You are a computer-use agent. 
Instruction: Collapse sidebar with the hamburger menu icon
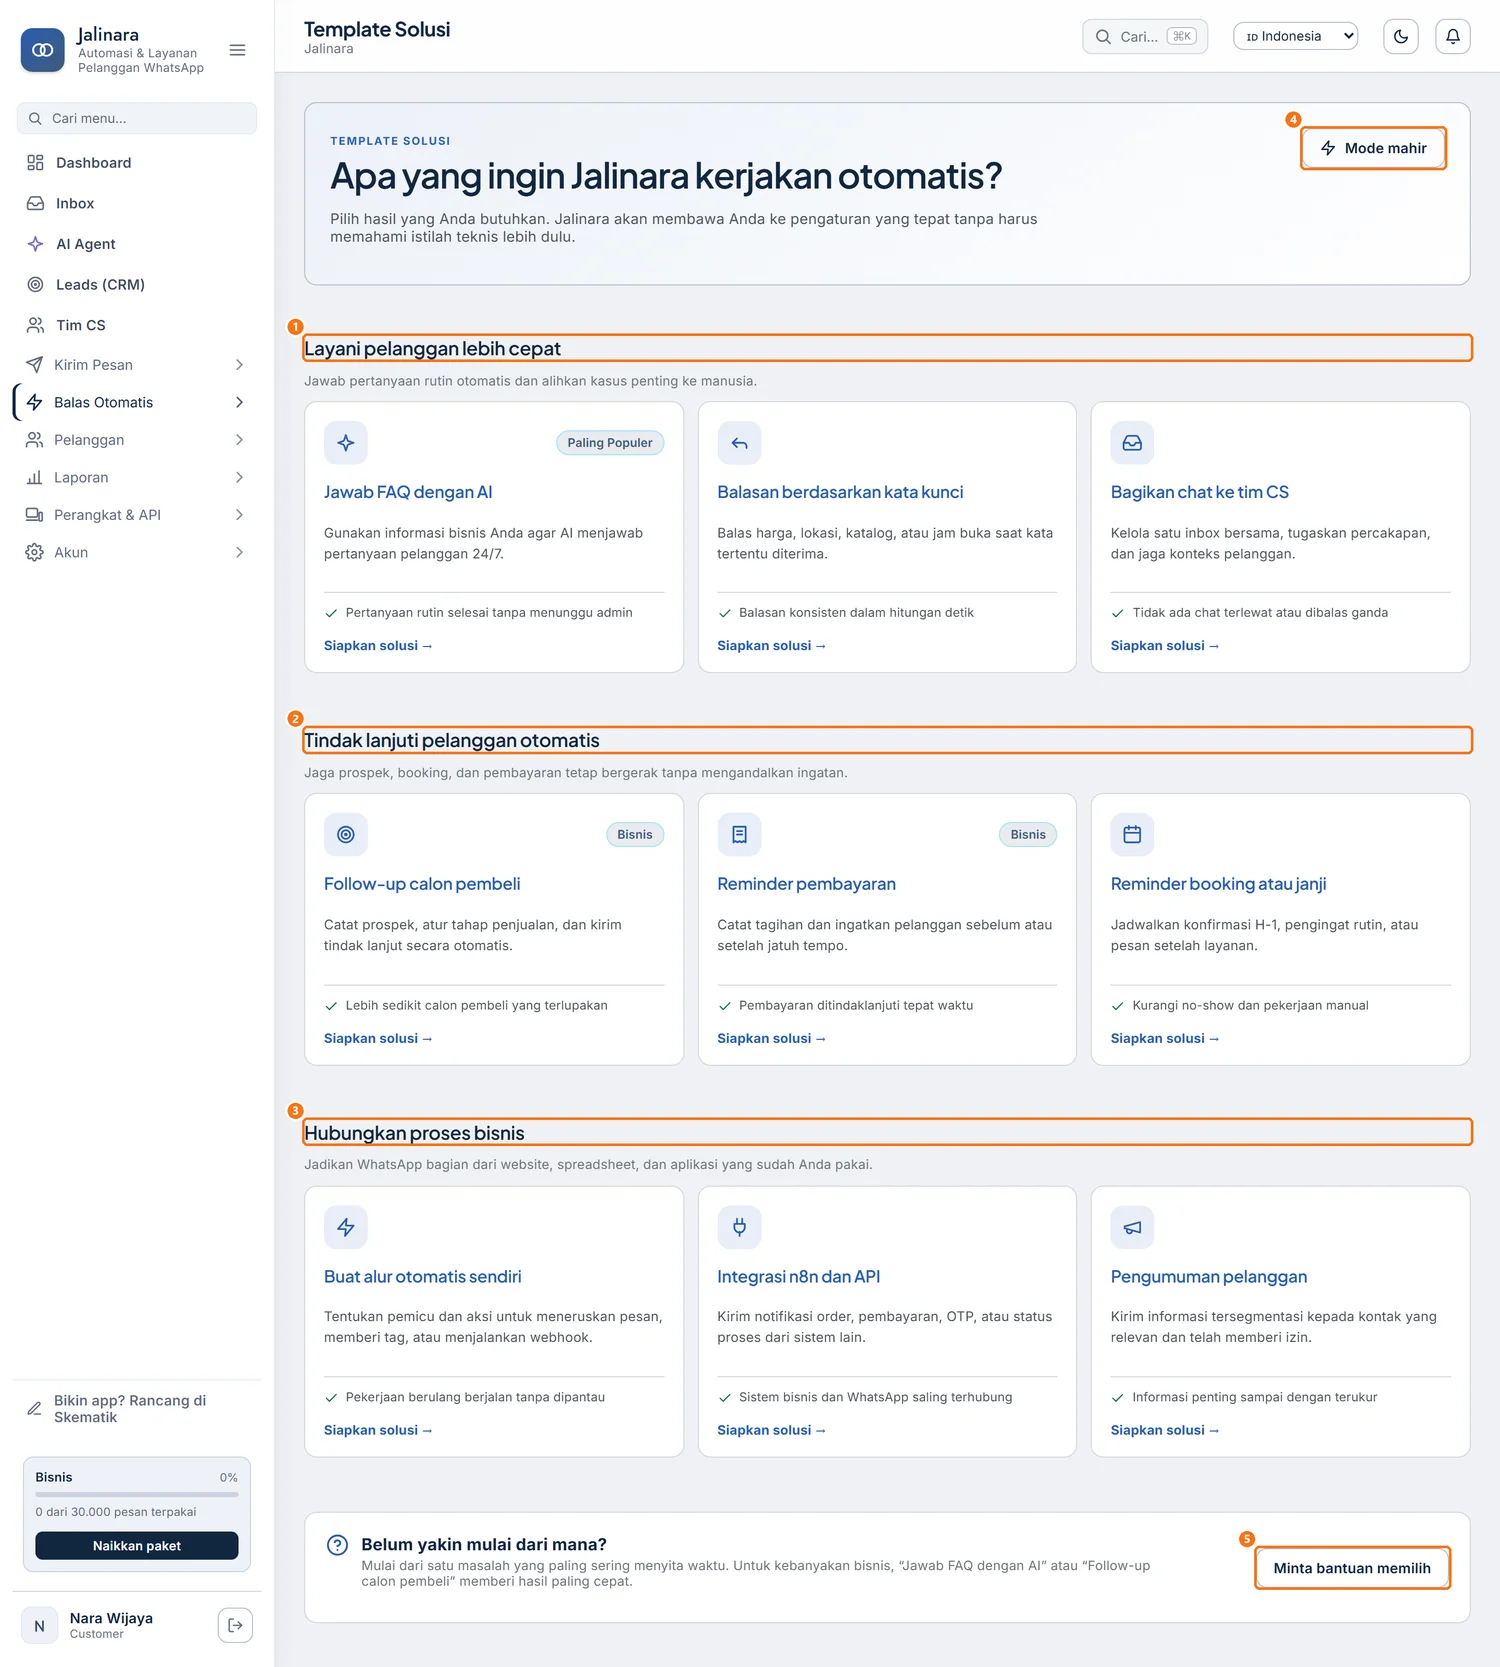[237, 50]
